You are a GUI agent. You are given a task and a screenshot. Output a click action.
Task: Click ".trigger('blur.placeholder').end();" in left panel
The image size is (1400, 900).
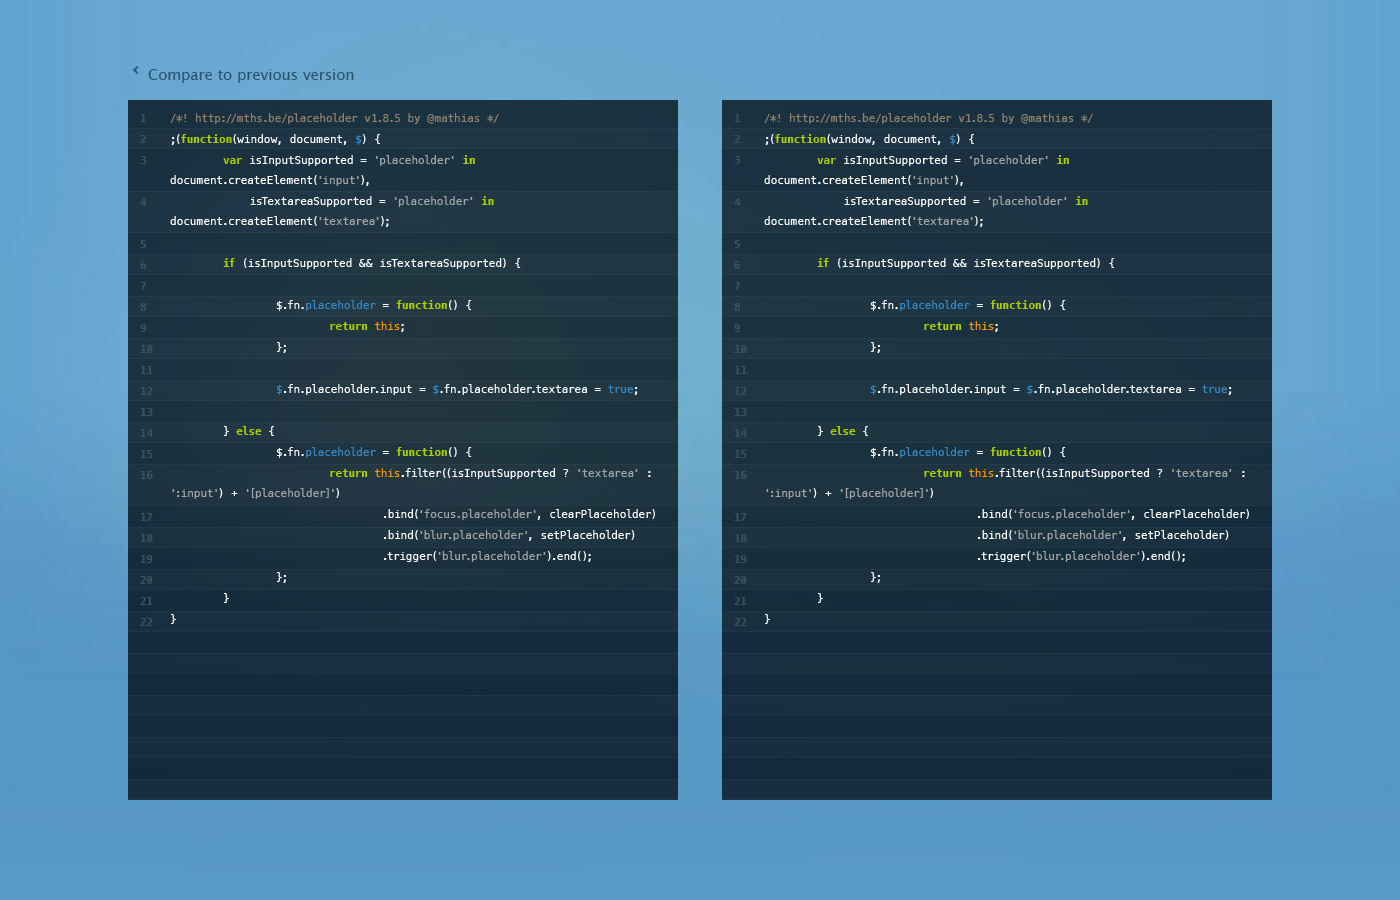[487, 556]
